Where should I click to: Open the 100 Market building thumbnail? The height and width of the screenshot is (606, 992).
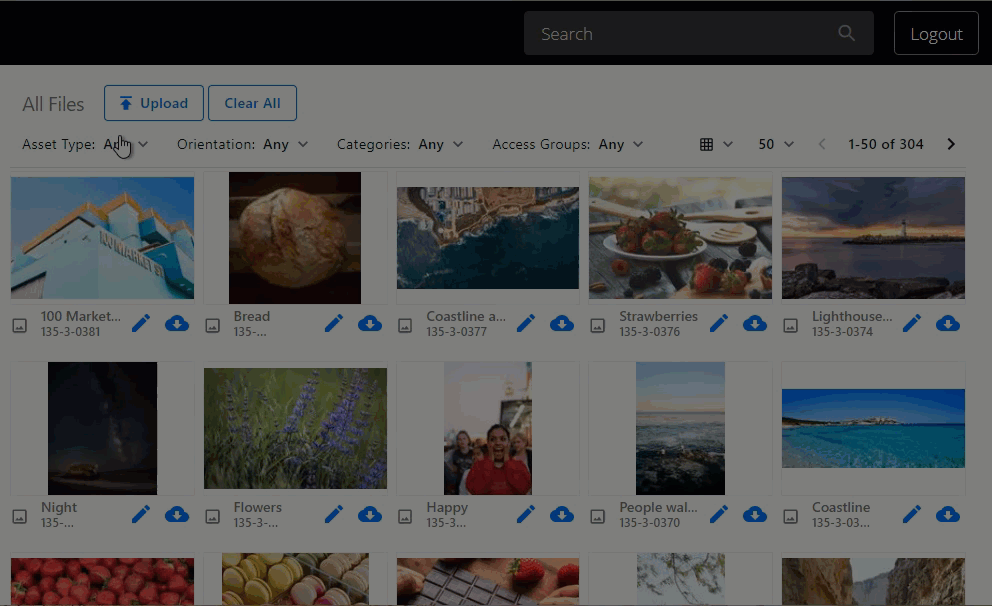click(102, 238)
